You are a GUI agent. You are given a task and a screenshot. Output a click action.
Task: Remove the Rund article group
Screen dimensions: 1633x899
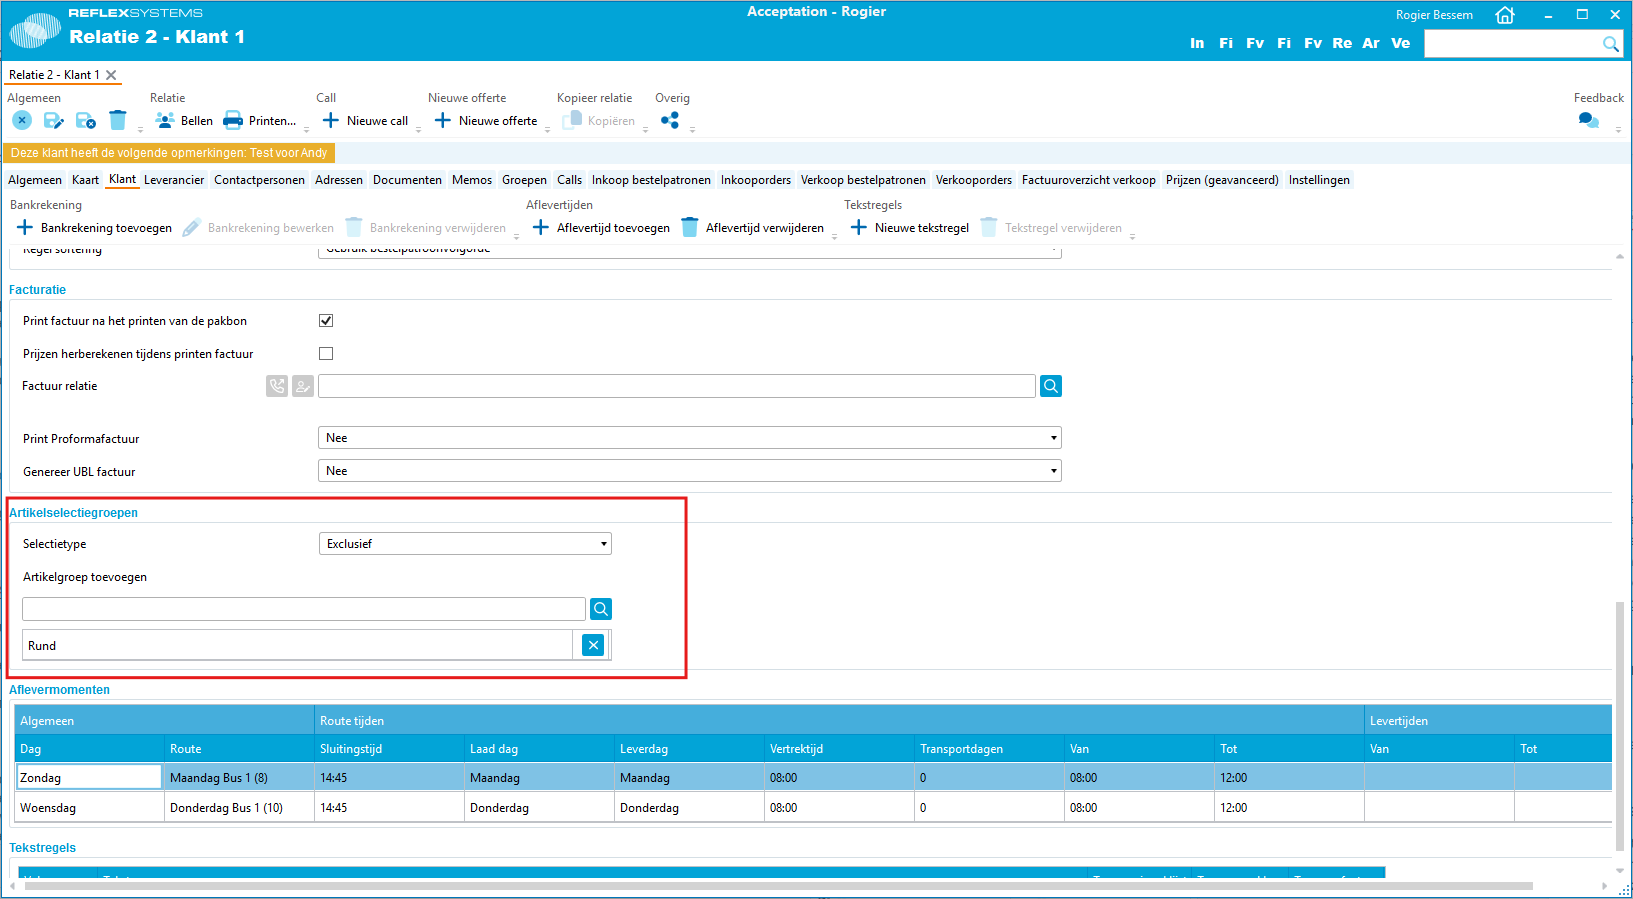point(593,645)
